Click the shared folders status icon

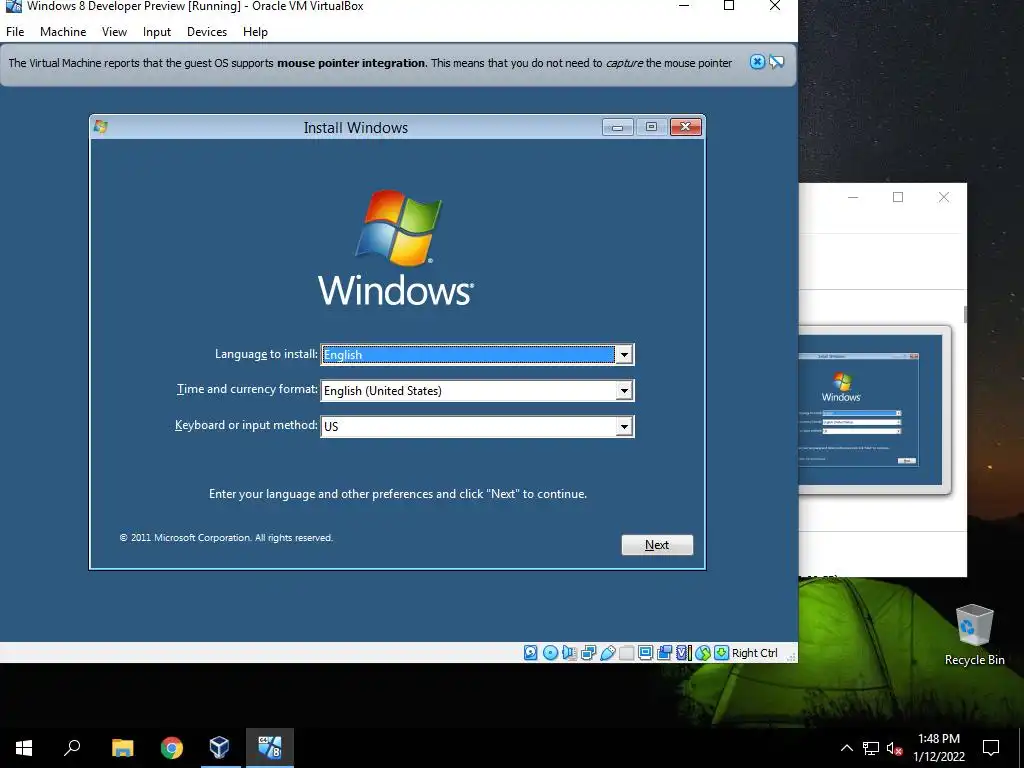[x=626, y=652]
